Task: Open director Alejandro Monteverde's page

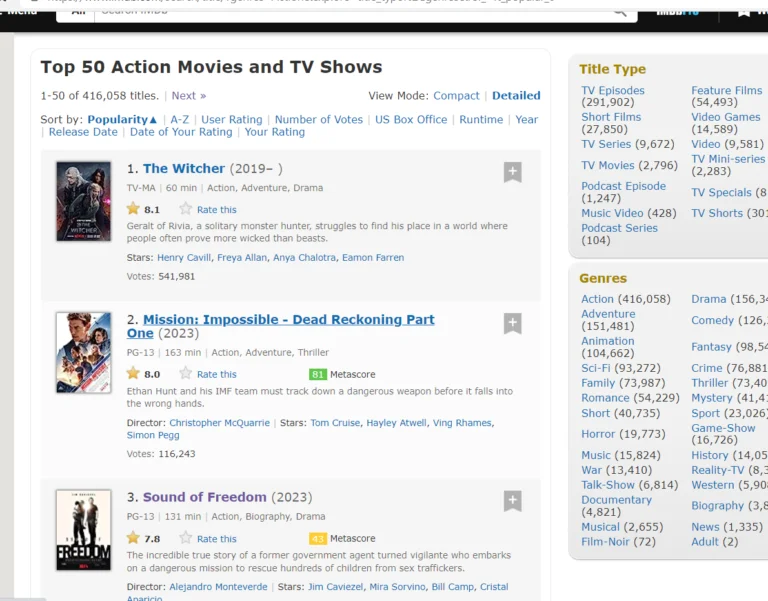Action: (x=218, y=587)
